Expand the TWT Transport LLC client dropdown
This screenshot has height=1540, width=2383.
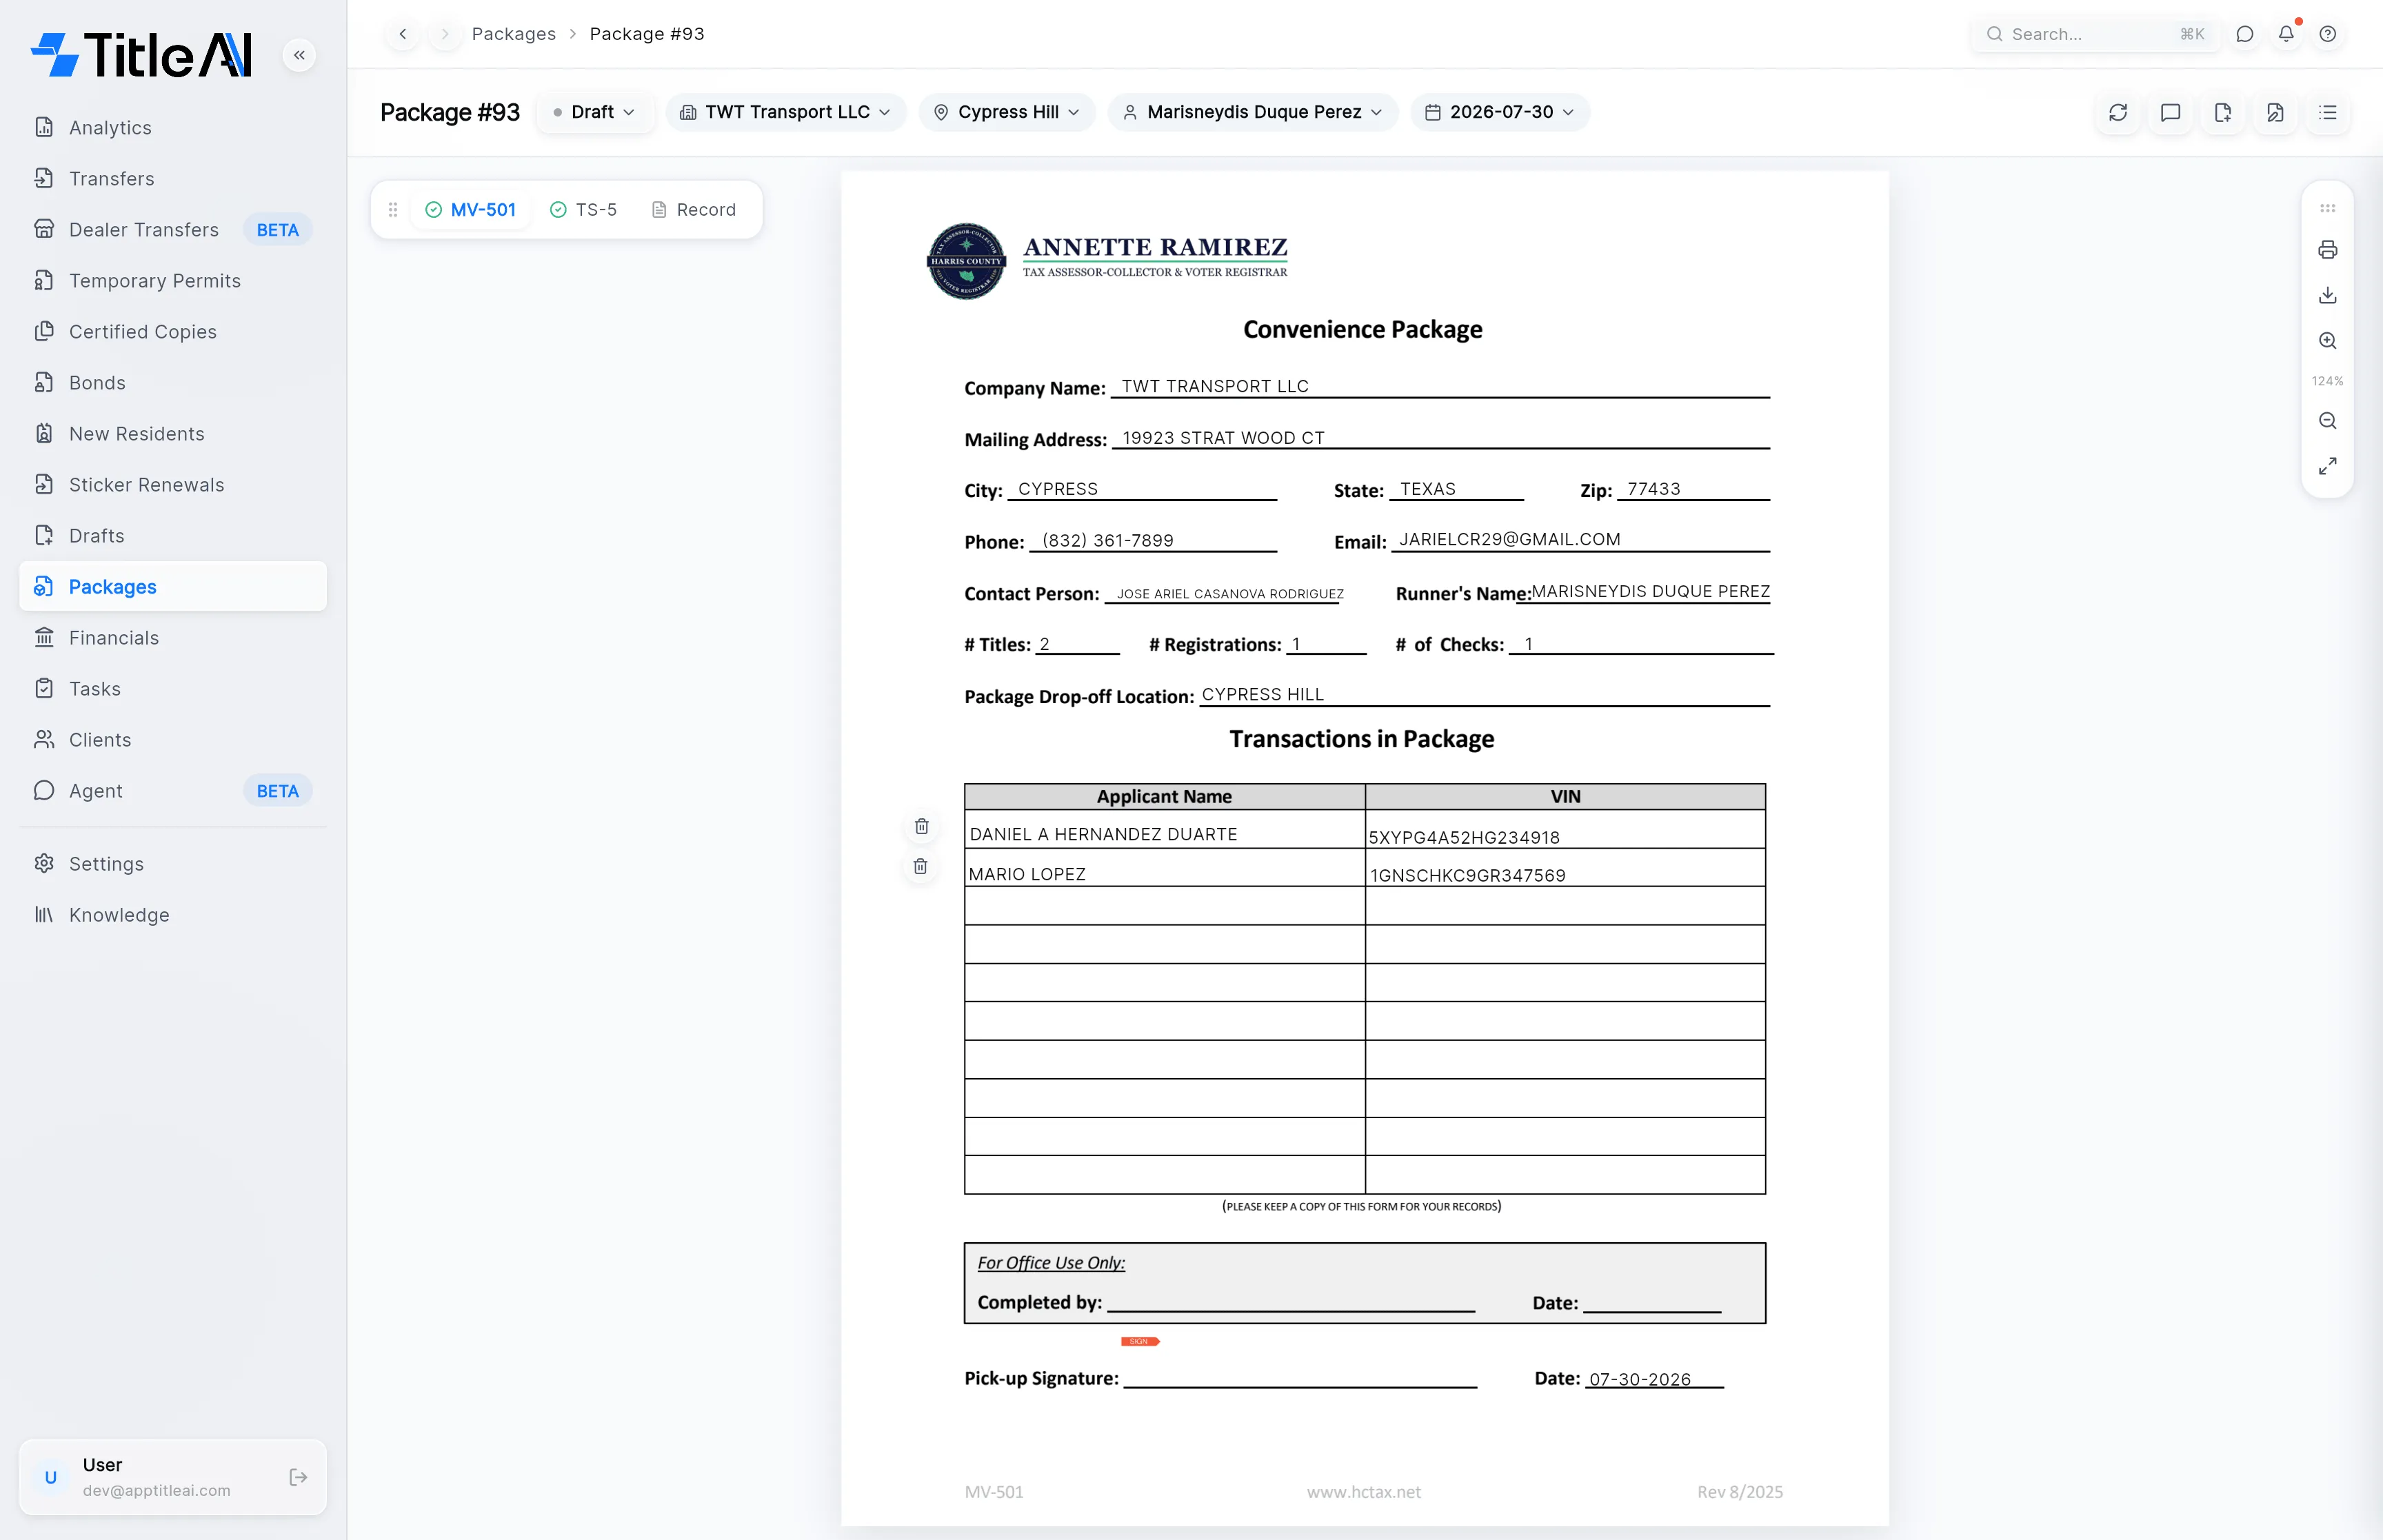point(785,112)
